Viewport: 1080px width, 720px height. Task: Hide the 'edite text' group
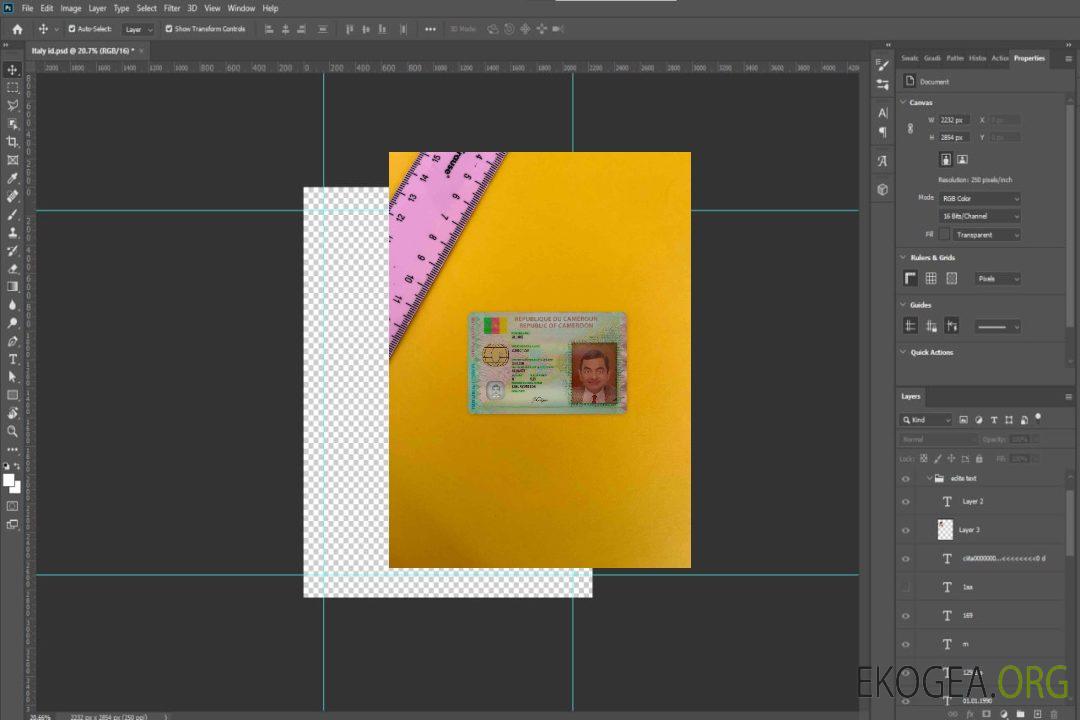[x=906, y=479]
